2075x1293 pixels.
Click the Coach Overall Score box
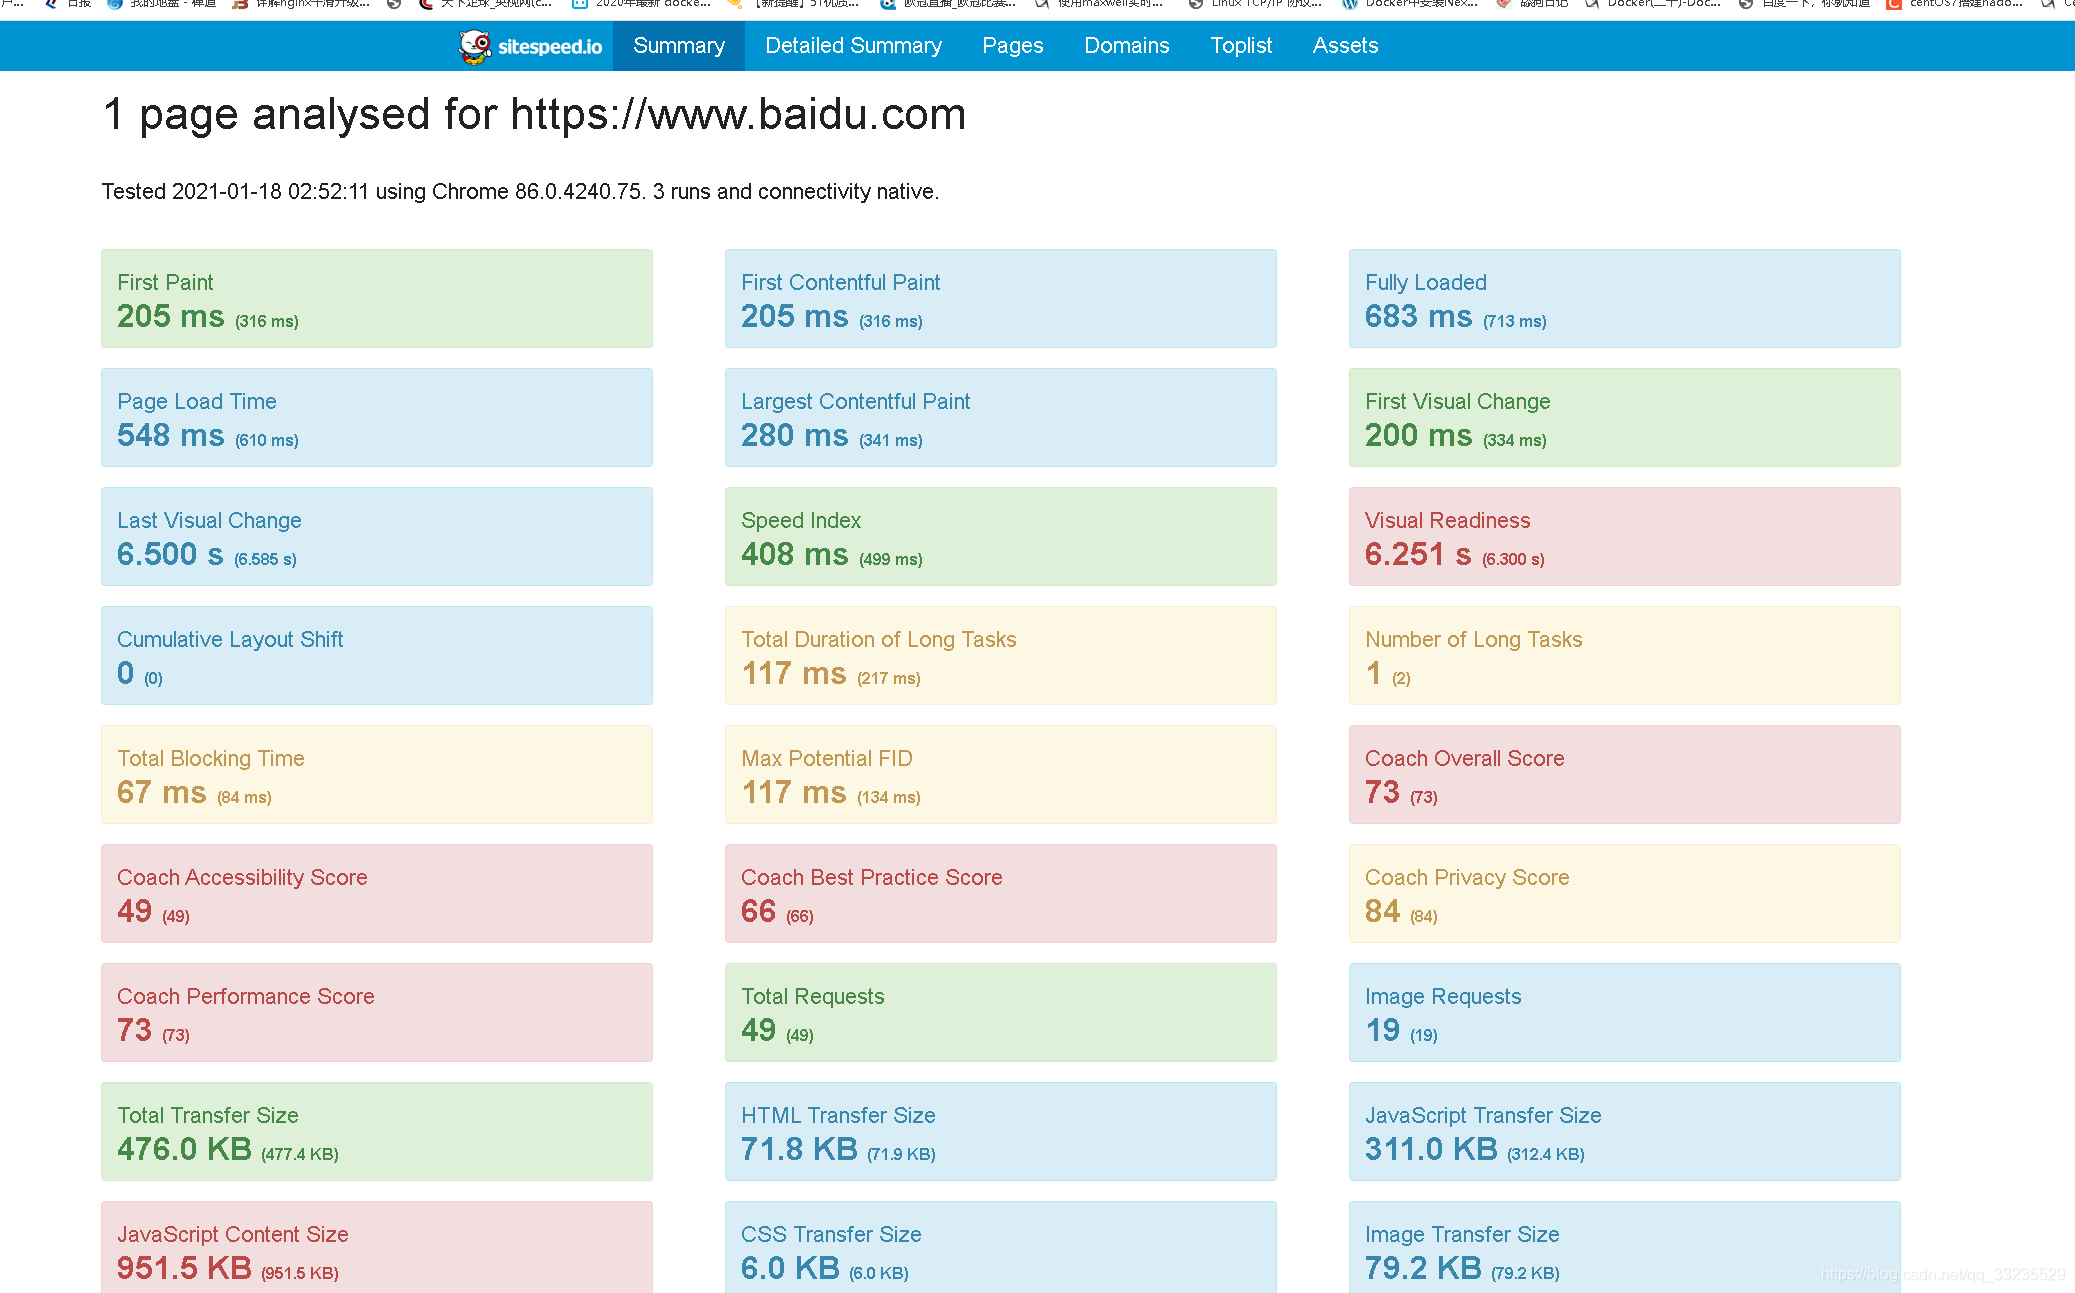pos(1624,775)
